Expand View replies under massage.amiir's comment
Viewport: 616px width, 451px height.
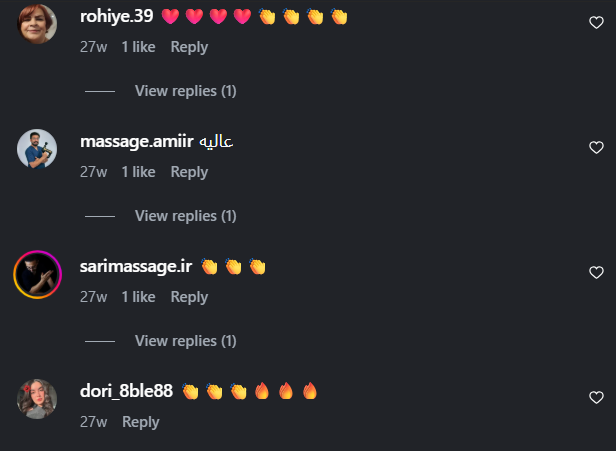[x=185, y=216]
